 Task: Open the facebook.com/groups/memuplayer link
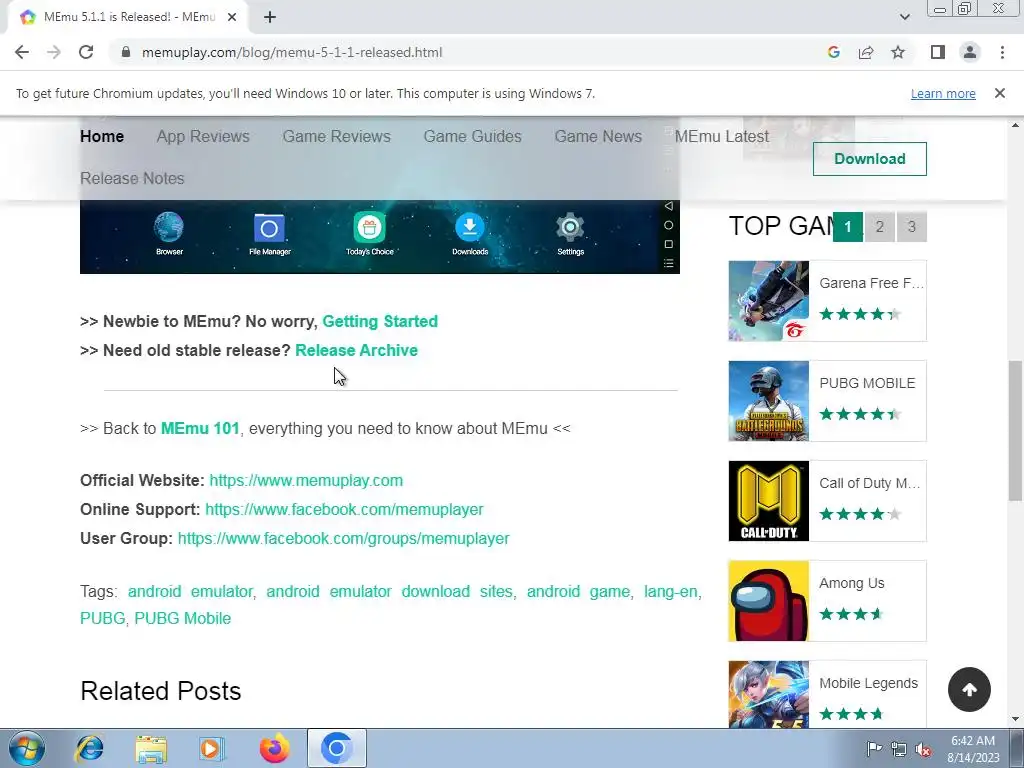point(344,538)
